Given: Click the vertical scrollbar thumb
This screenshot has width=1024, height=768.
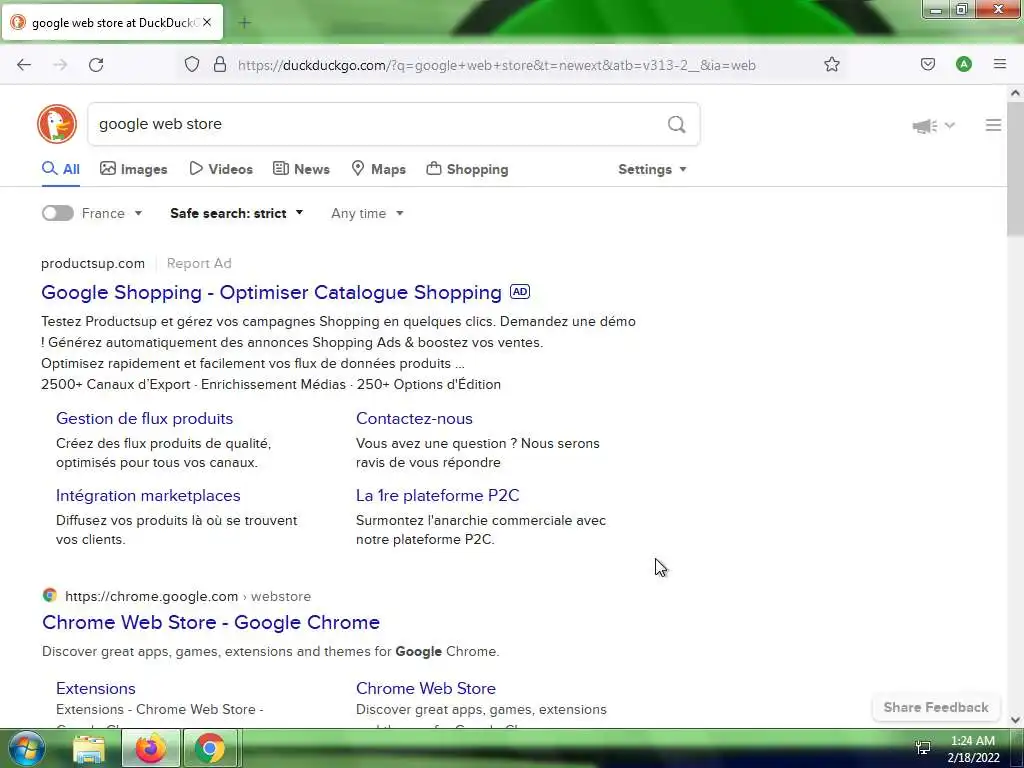Looking at the screenshot, I should [1015, 169].
